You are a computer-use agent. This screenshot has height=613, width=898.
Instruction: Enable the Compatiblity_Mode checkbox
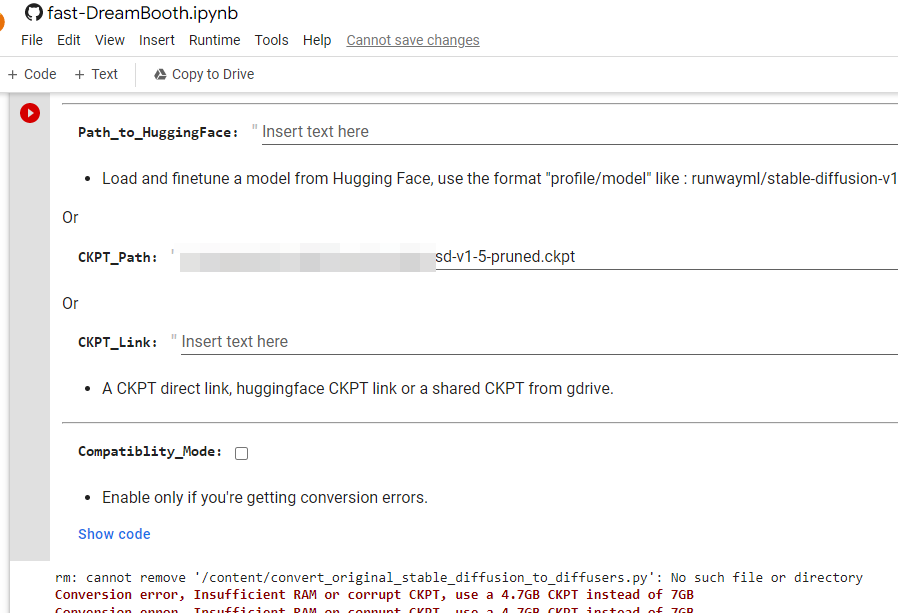241,453
